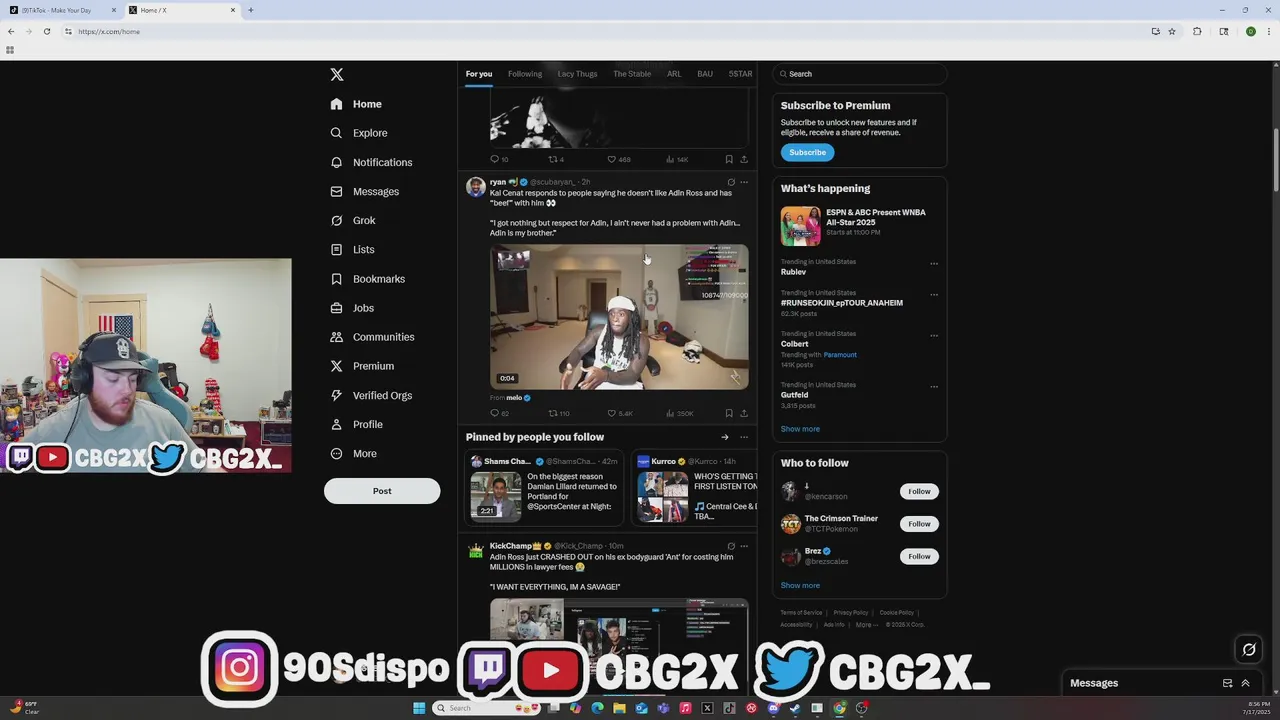Open Explore from the sidebar

pyautogui.click(x=358, y=133)
